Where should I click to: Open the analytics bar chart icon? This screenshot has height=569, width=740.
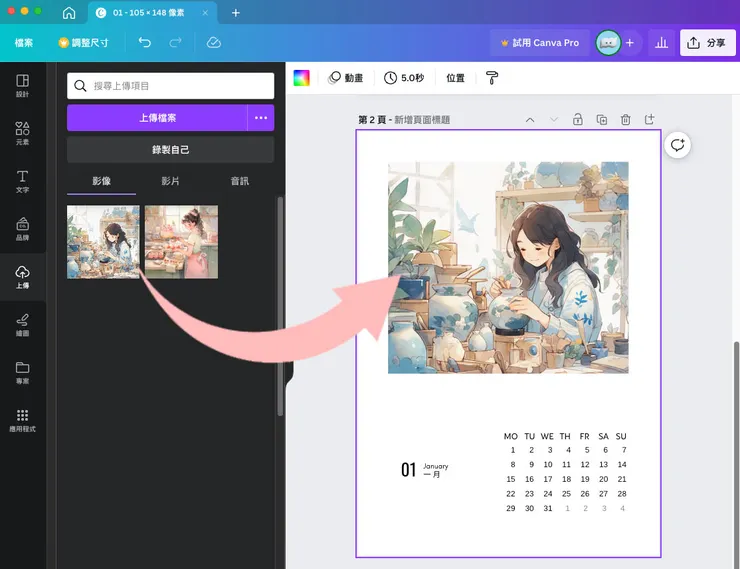coord(661,43)
